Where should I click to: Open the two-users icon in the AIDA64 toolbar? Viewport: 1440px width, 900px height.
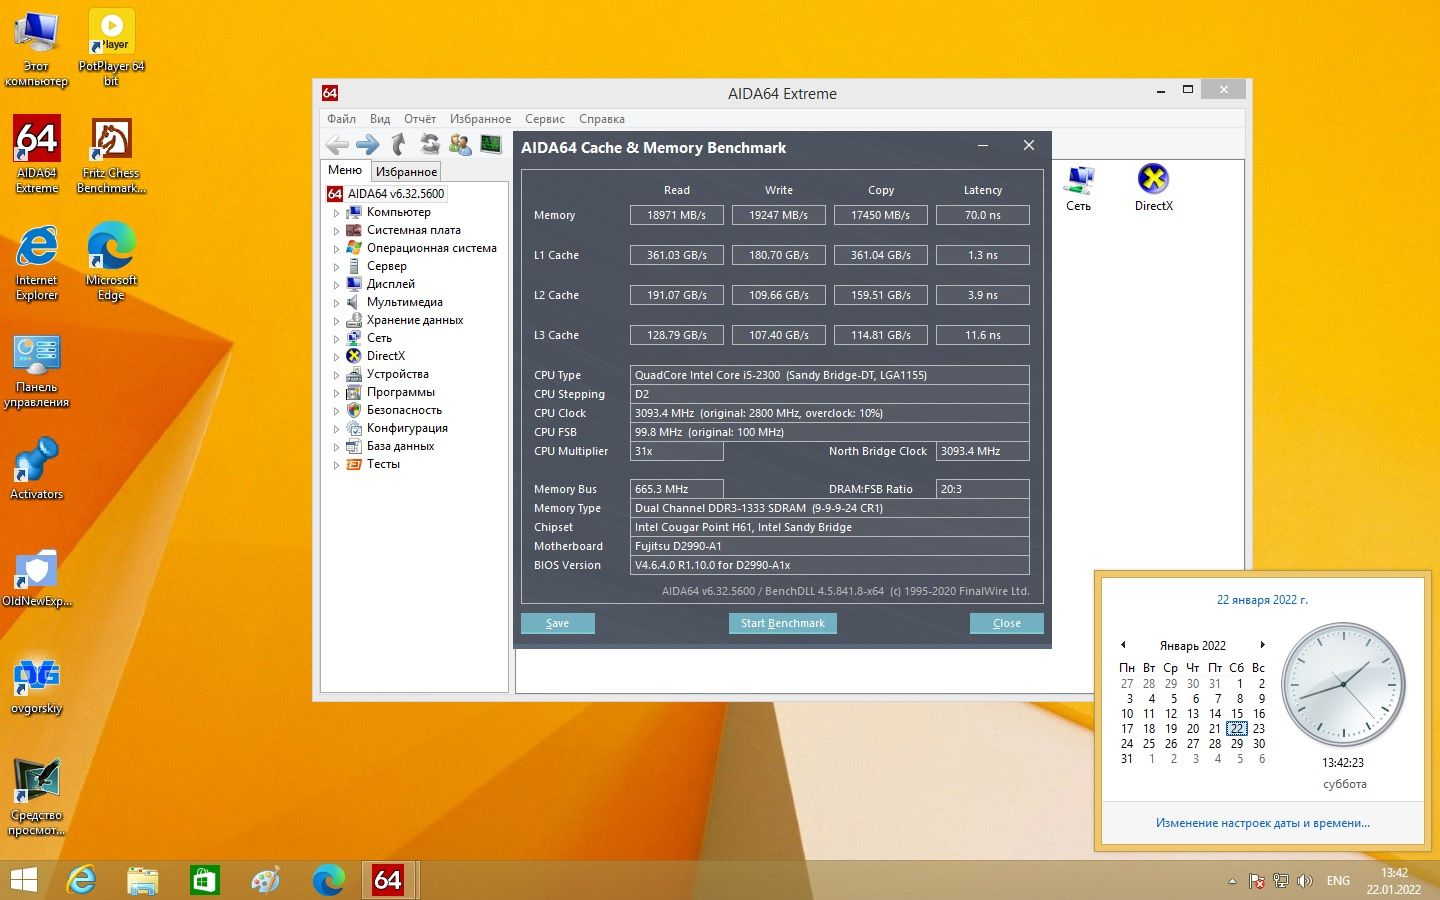[460, 145]
